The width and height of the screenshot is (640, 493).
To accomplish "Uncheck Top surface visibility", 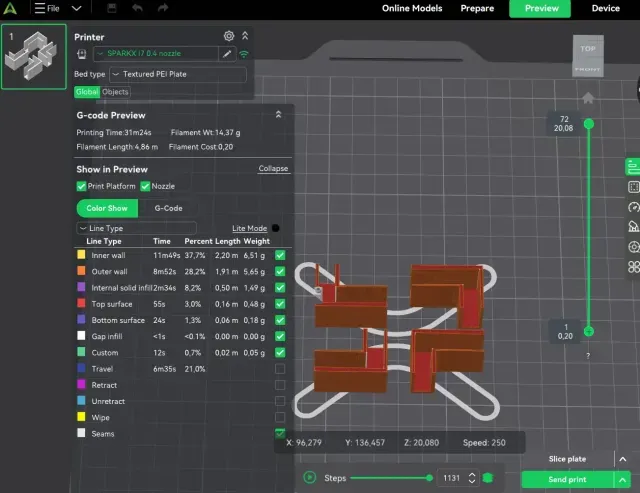I will tap(280, 304).
